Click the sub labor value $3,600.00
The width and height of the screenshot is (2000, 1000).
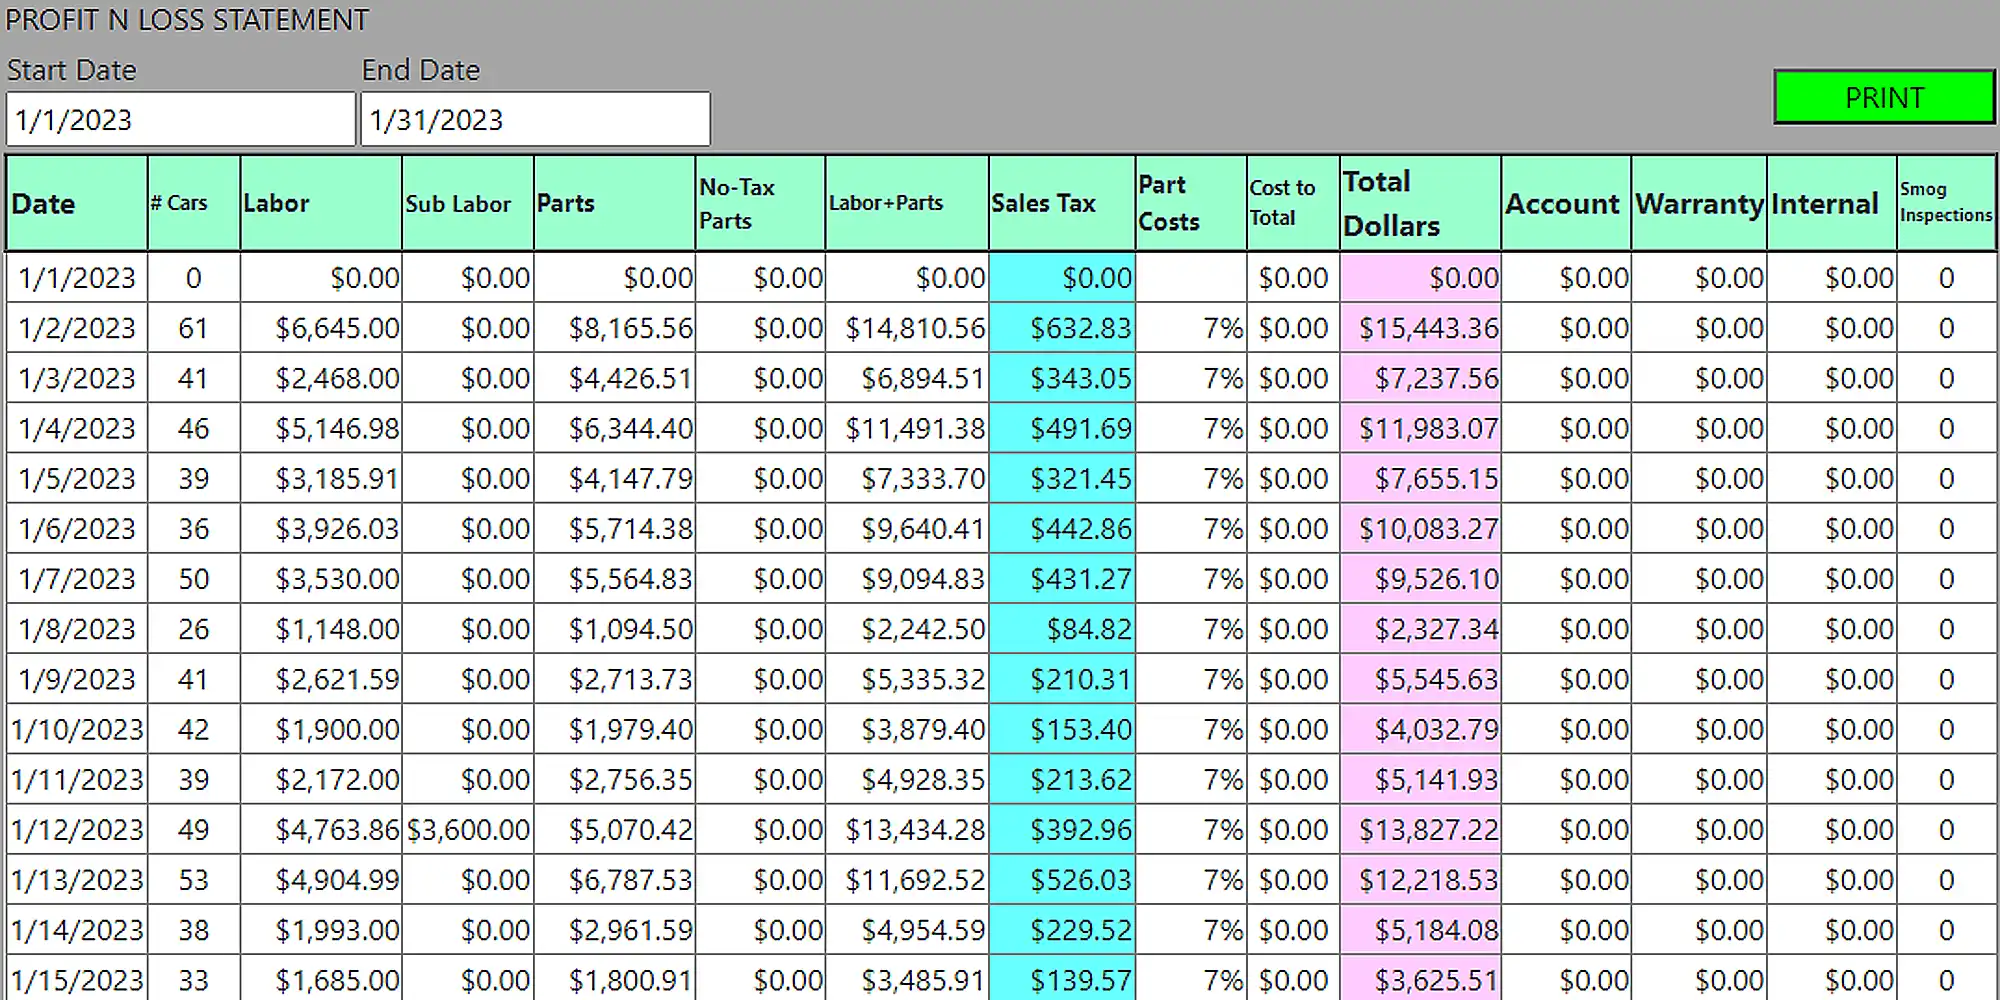[468, 829]
